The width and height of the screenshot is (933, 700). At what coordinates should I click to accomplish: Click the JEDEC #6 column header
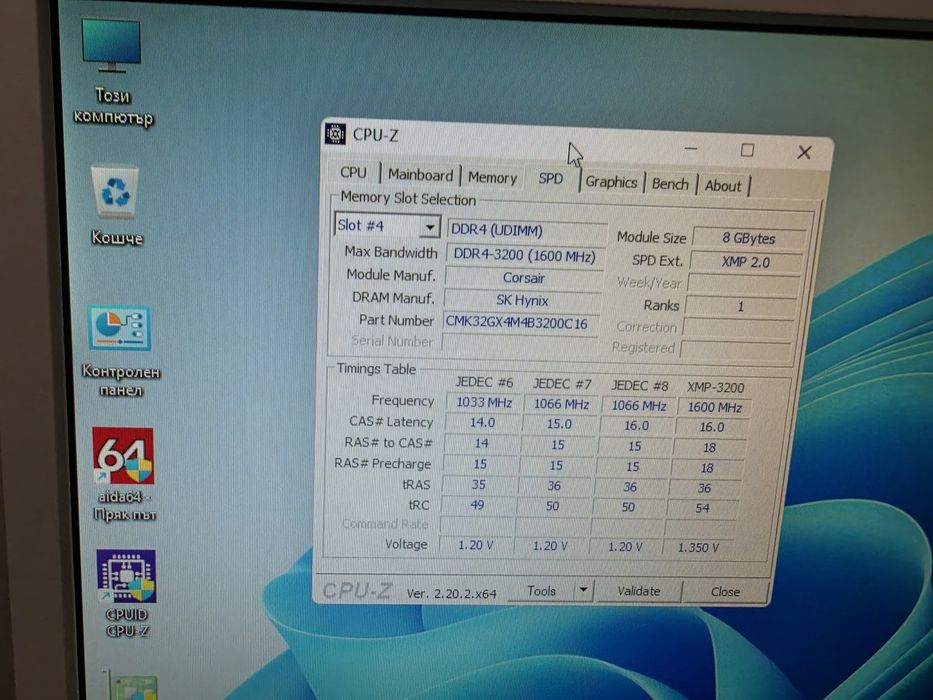pyautogui.click(x=484, y=382)
